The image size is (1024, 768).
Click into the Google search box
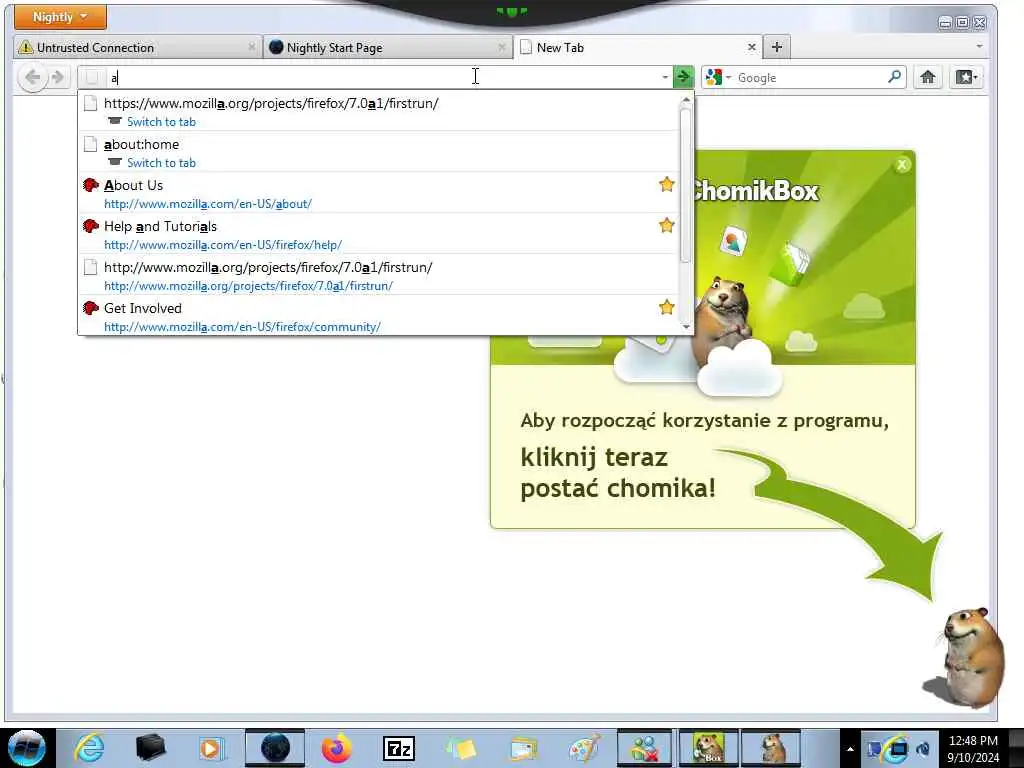(810, 78)
